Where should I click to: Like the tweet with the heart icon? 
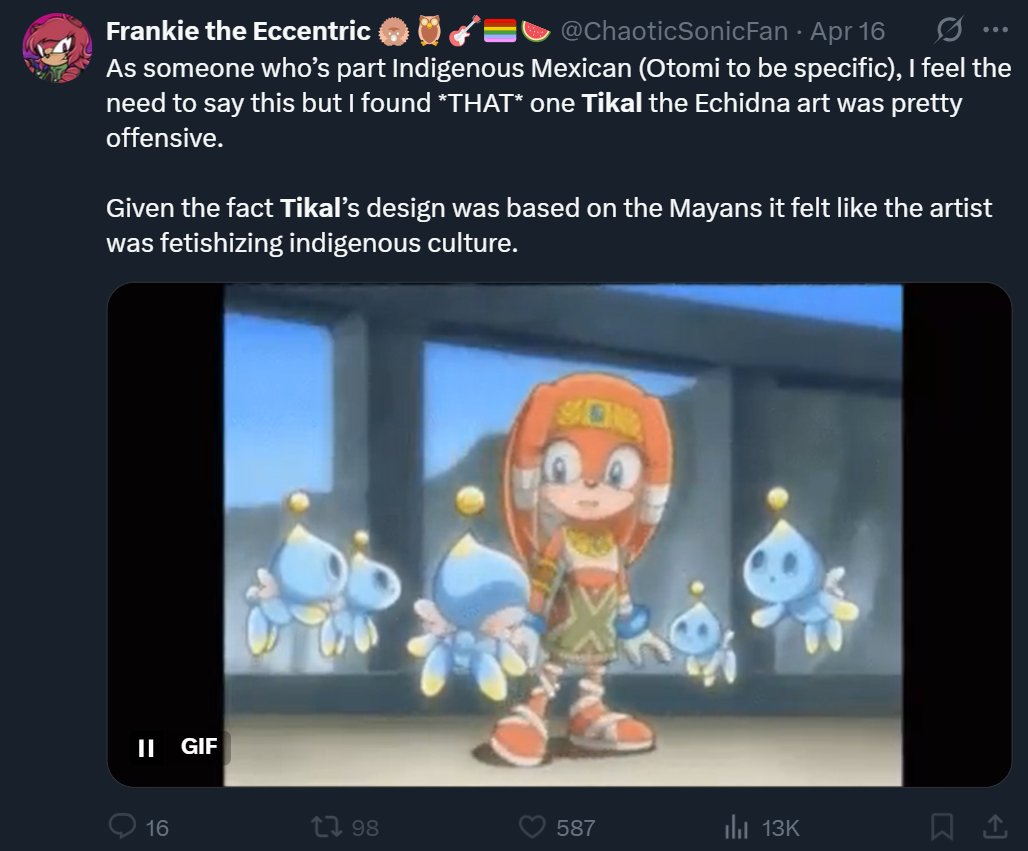pyautogui.click(x=533, y=826)
